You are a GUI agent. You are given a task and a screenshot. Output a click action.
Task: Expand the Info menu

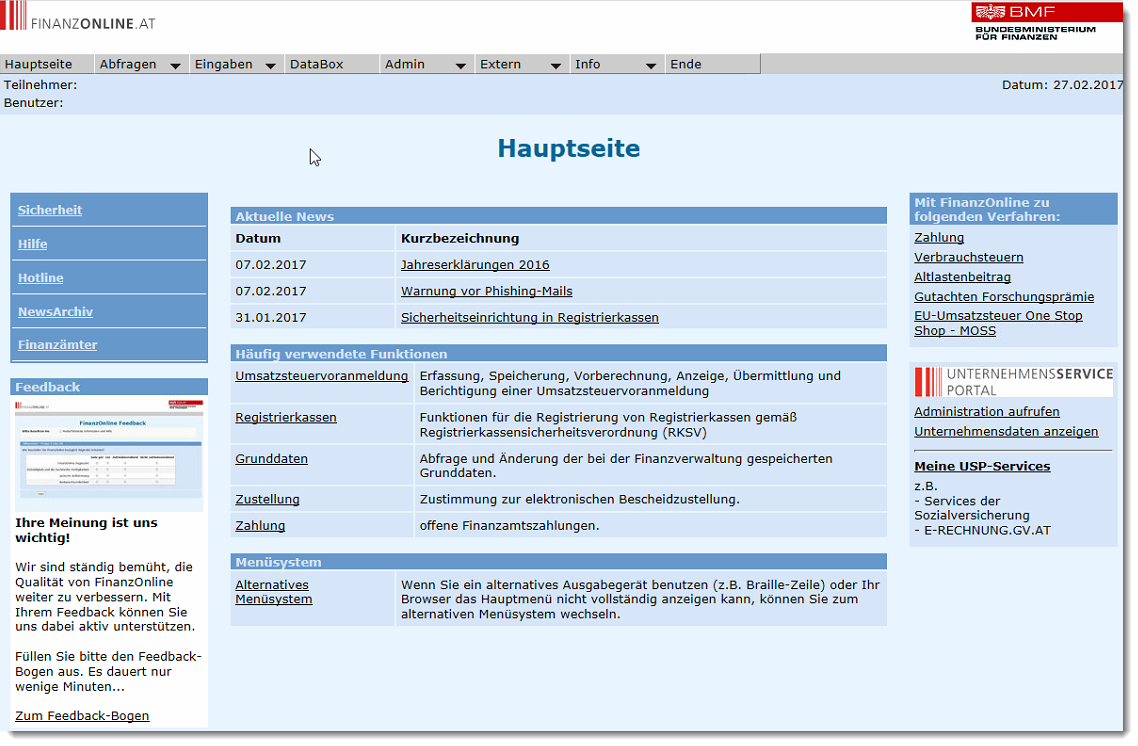pos(650,65)
